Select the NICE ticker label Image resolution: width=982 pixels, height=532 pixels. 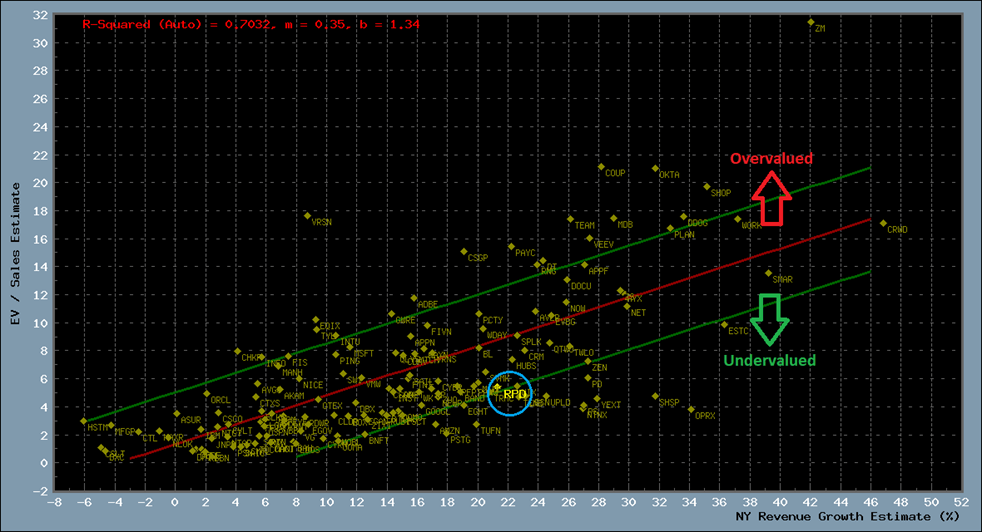pyautogui.click(x=313, y=385)
